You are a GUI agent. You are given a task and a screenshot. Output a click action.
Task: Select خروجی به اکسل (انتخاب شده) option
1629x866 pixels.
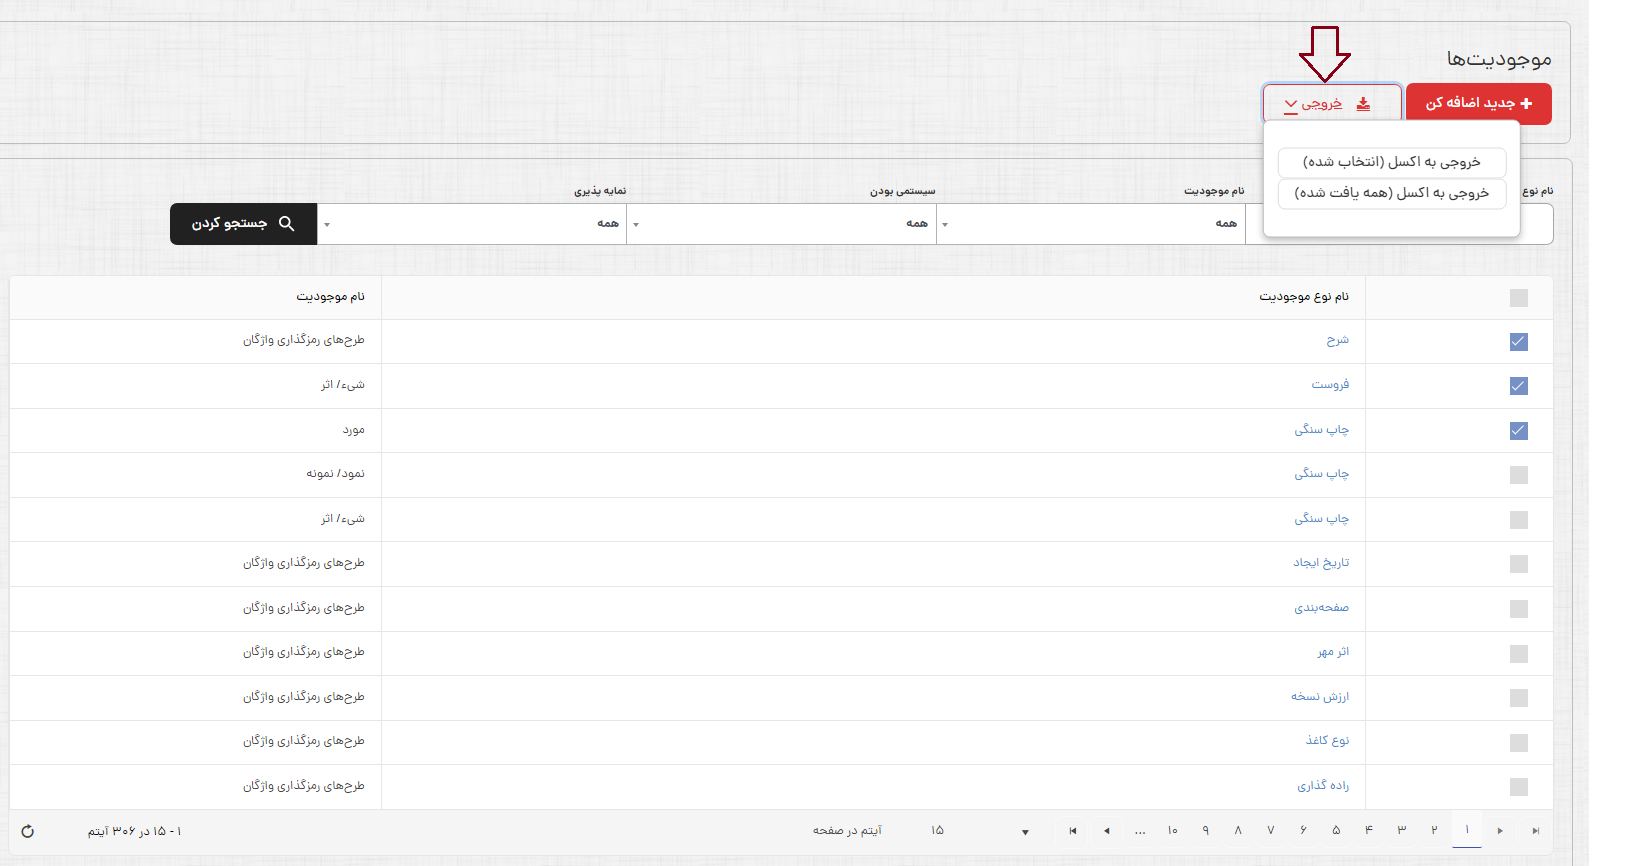[x=1391, y=162]
